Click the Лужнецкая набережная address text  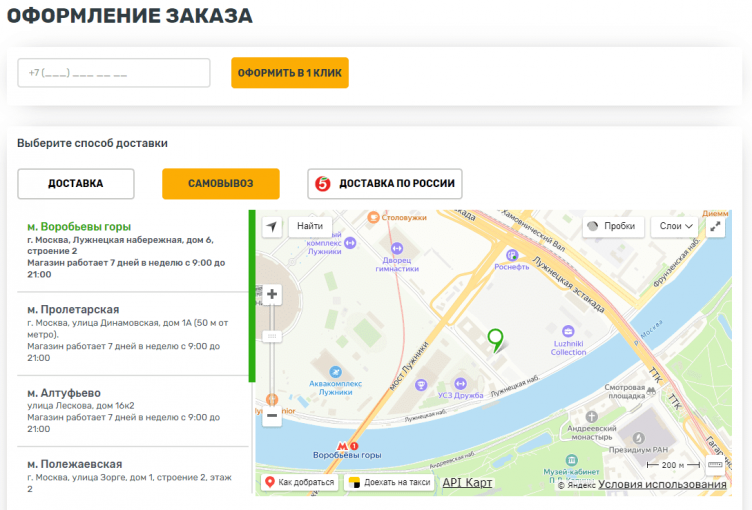[120, 245]
